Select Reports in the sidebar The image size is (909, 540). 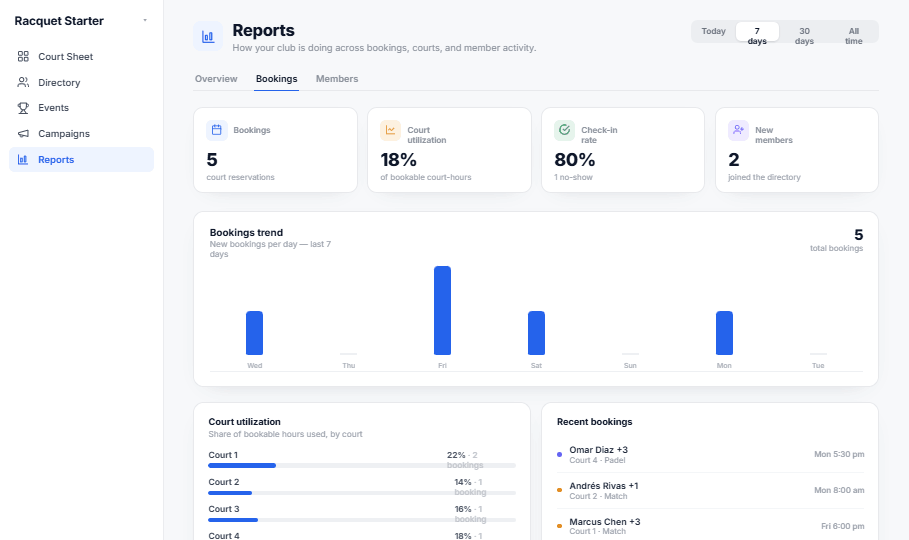pos(81,160)
